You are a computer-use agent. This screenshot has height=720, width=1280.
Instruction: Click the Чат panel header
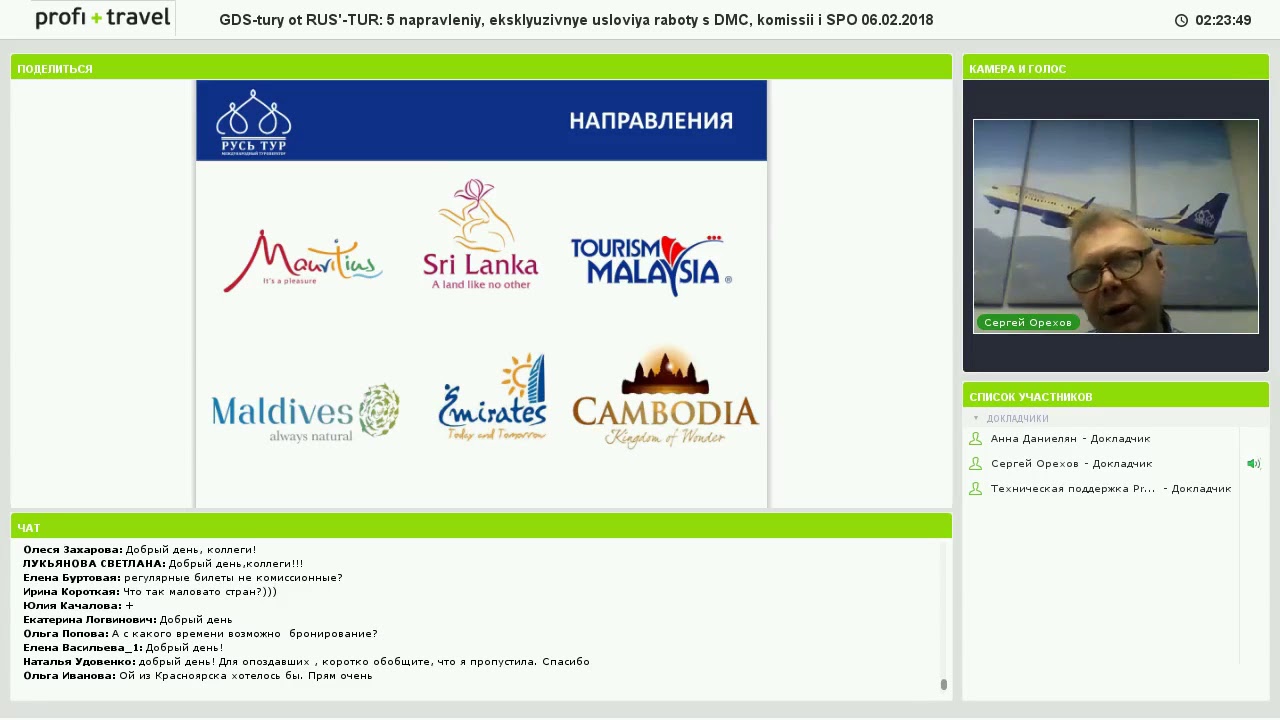tap(481, 527)
